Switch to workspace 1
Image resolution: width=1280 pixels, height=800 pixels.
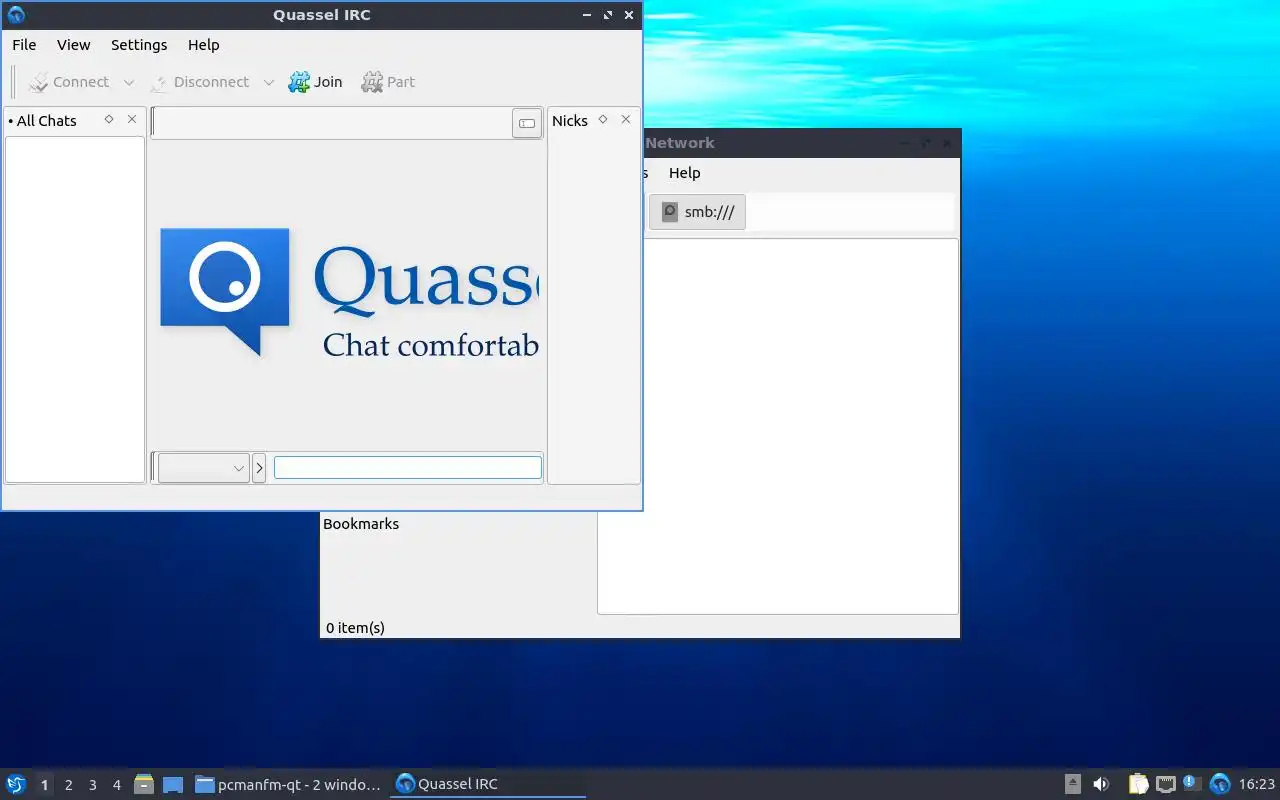pos(44,785)
